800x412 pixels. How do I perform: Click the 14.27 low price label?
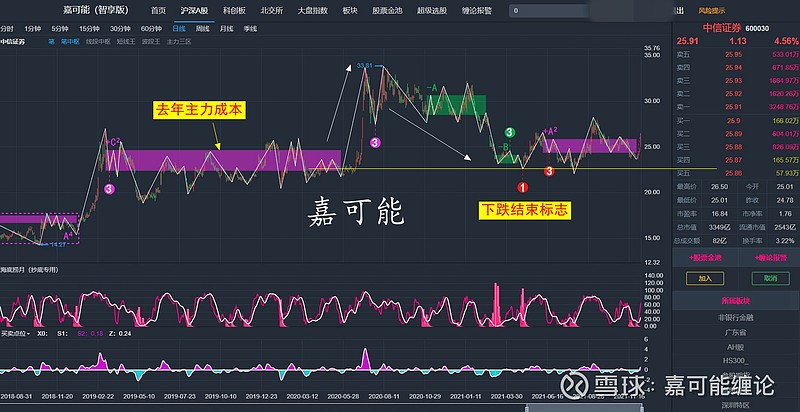(x=58, y=245)
